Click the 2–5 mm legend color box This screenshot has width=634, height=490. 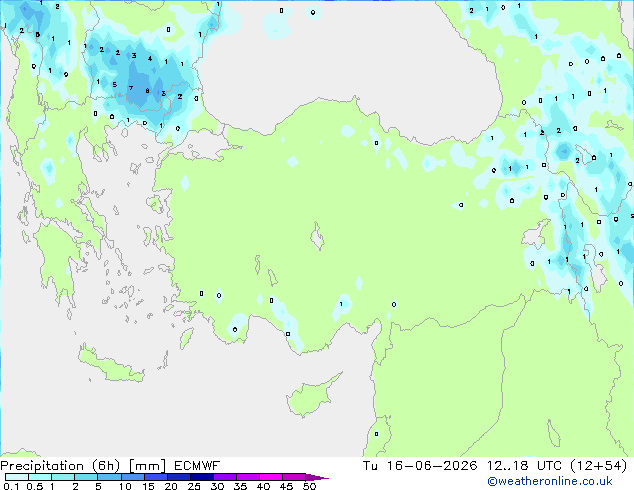point(86,477)
